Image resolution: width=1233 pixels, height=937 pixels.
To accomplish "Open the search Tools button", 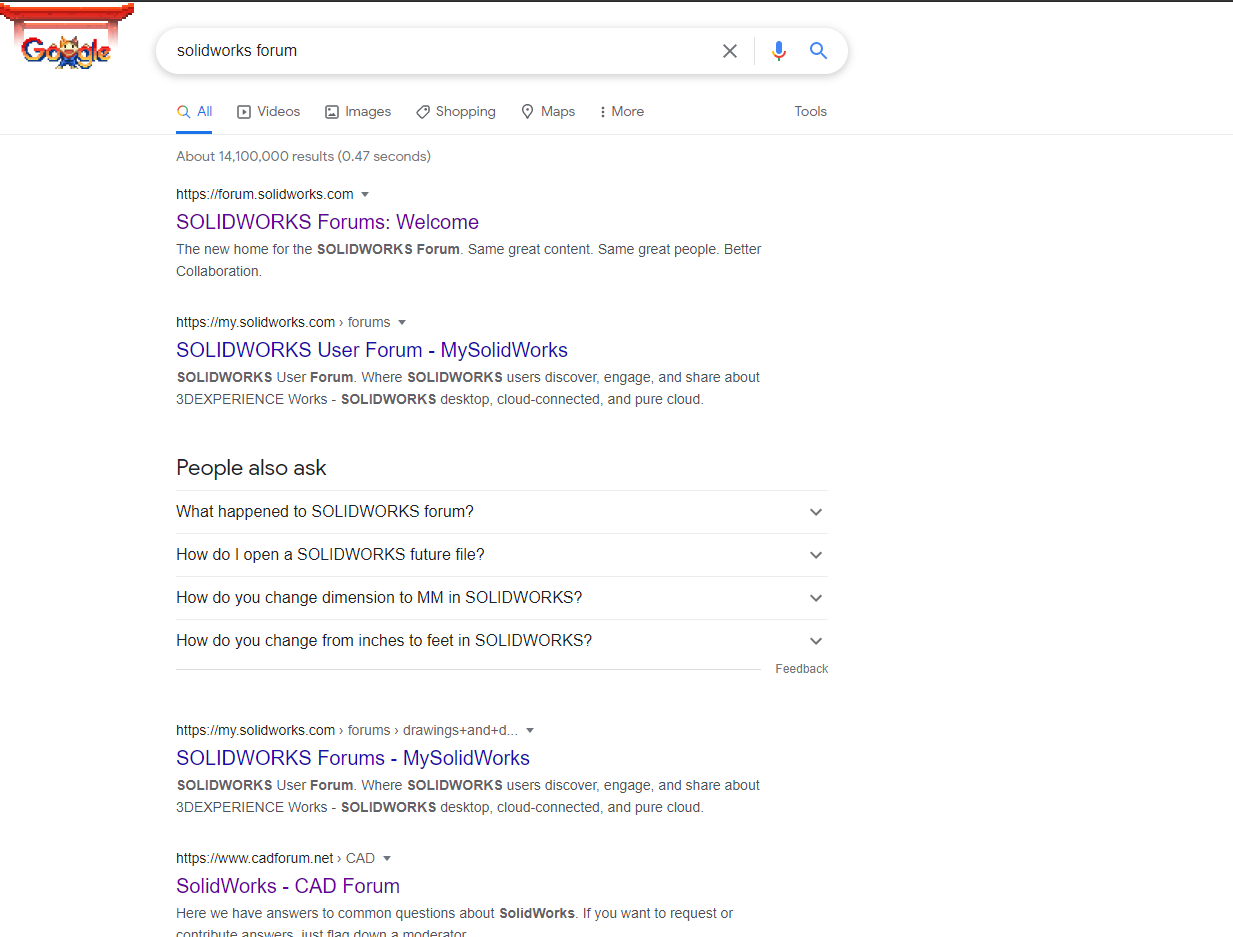I will (x=811, y=112).
